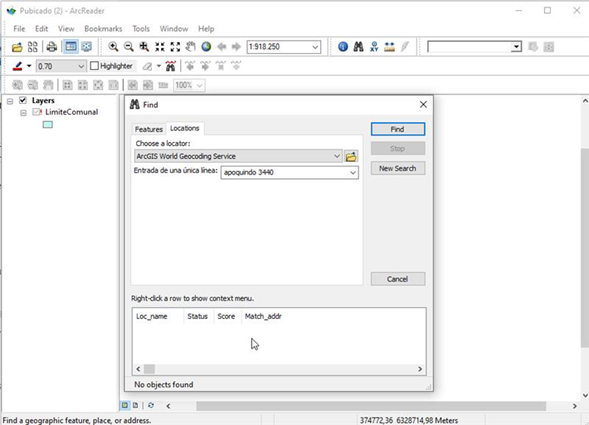Click the Match_addr column header

click(x=263, y=316)
